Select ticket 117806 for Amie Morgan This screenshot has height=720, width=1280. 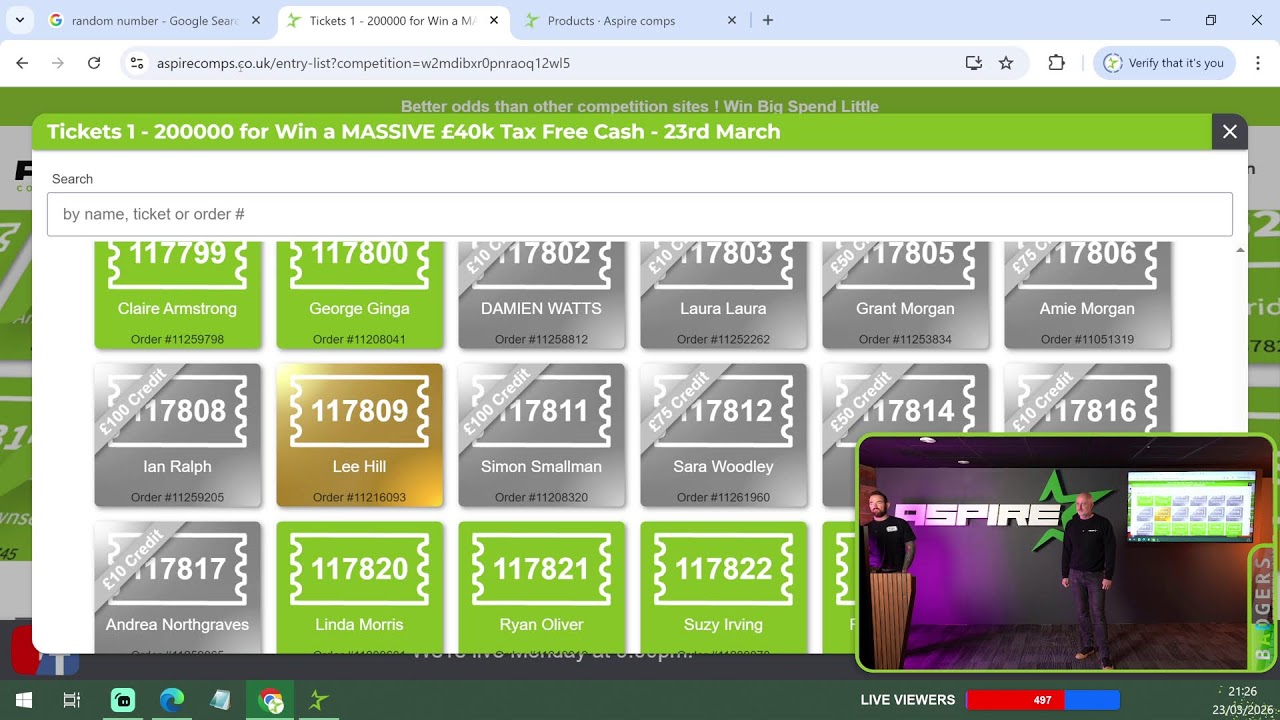pos(1087,296)
